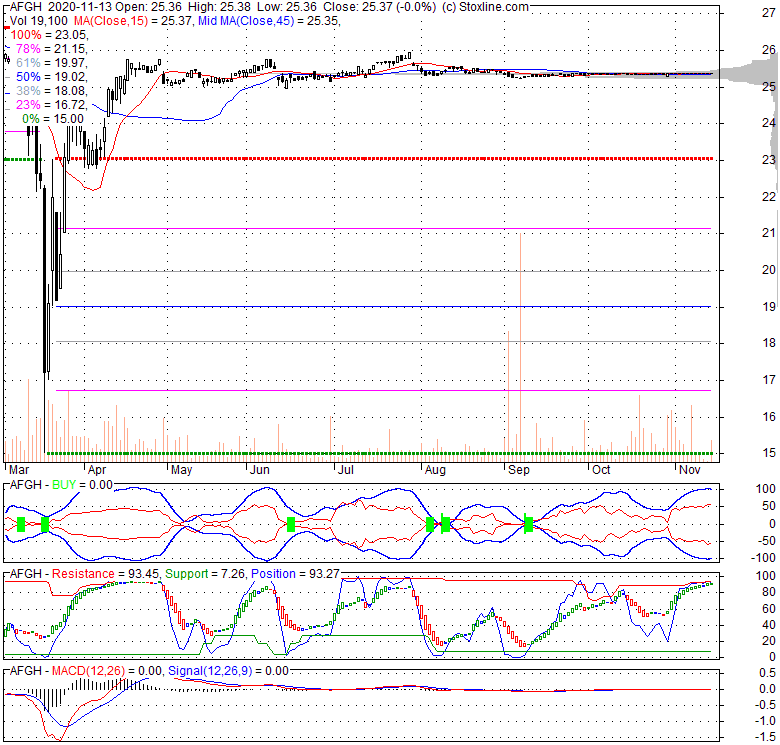Image resolution: width=780 pixels, height=745 pixels.
Task: Click the '-1.5' MACD axis label
Action: click(x=766, y=737)
